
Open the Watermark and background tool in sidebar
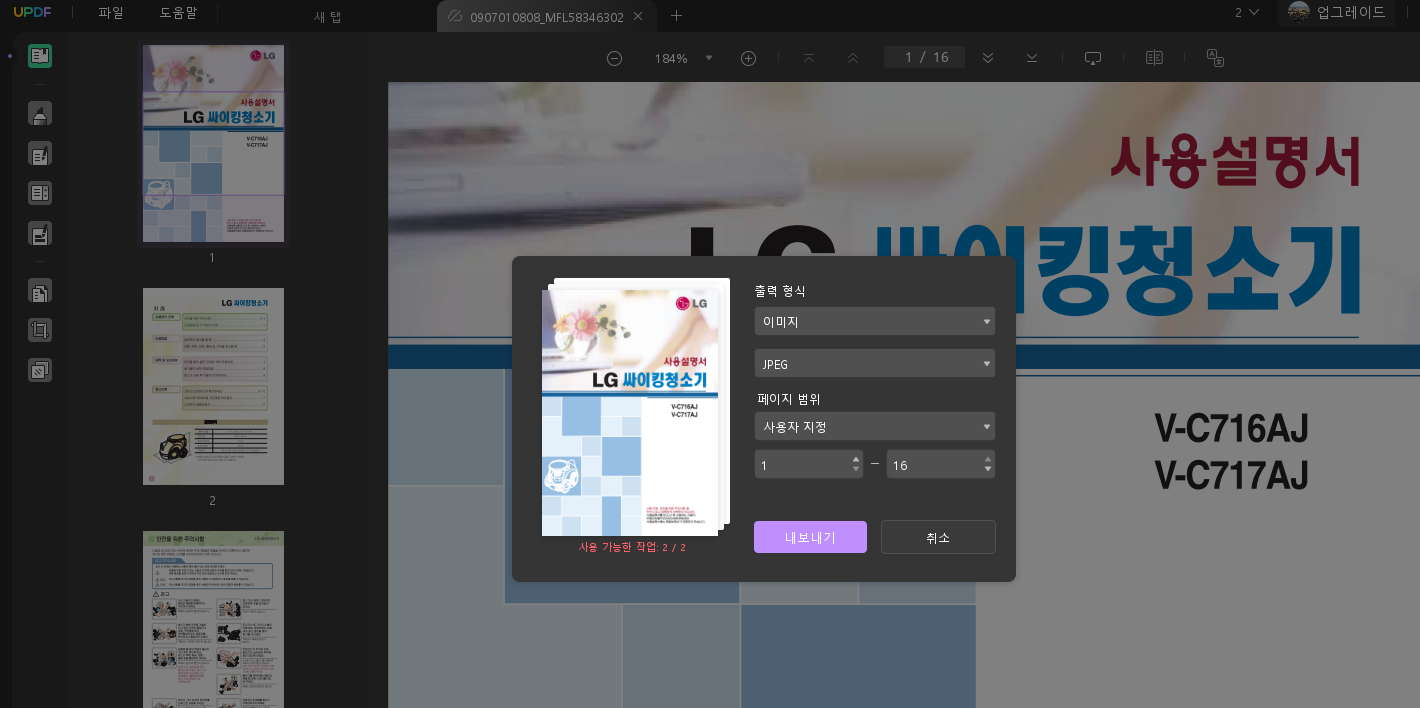point(40,370)
